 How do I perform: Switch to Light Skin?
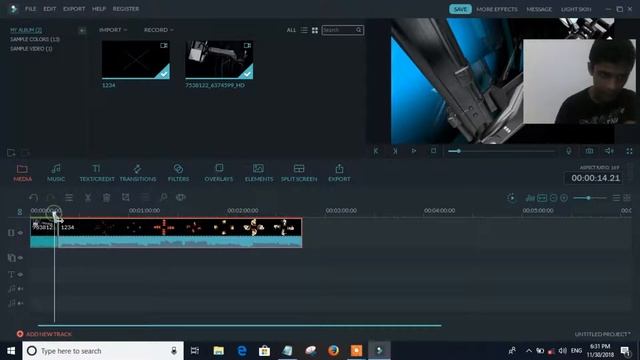(576, 9)
